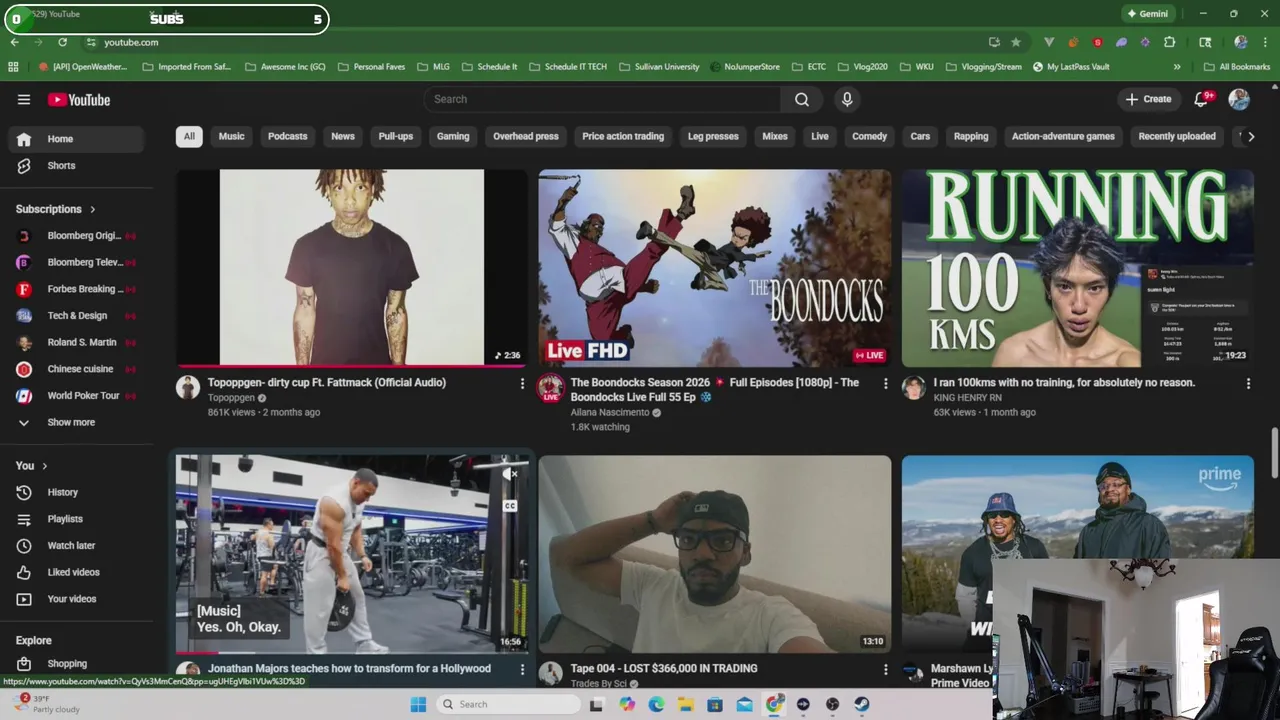This screenshot has height=720, width=1280.
Task: Bookmark this page with star icon
Action: [x=1016, y=42]
